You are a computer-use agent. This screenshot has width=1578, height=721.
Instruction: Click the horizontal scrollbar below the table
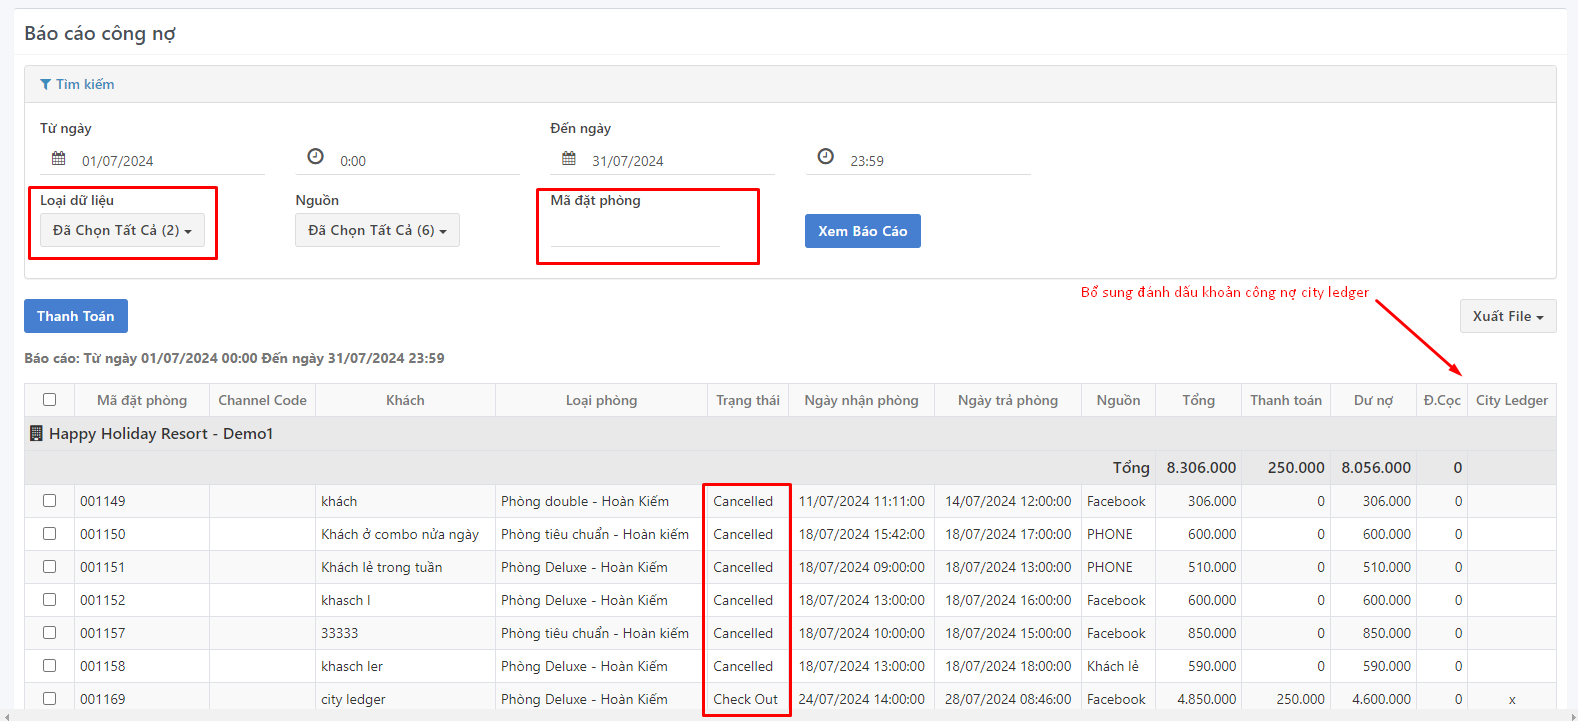tap(789, 716)
